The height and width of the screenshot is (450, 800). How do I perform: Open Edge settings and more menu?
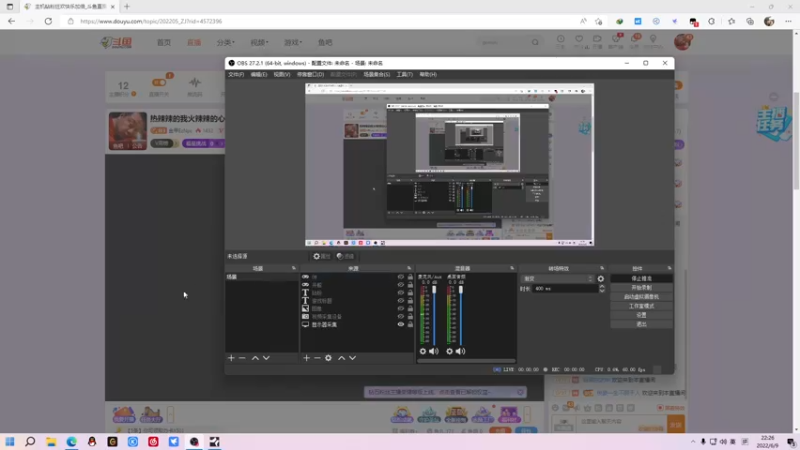coord(788,21)
